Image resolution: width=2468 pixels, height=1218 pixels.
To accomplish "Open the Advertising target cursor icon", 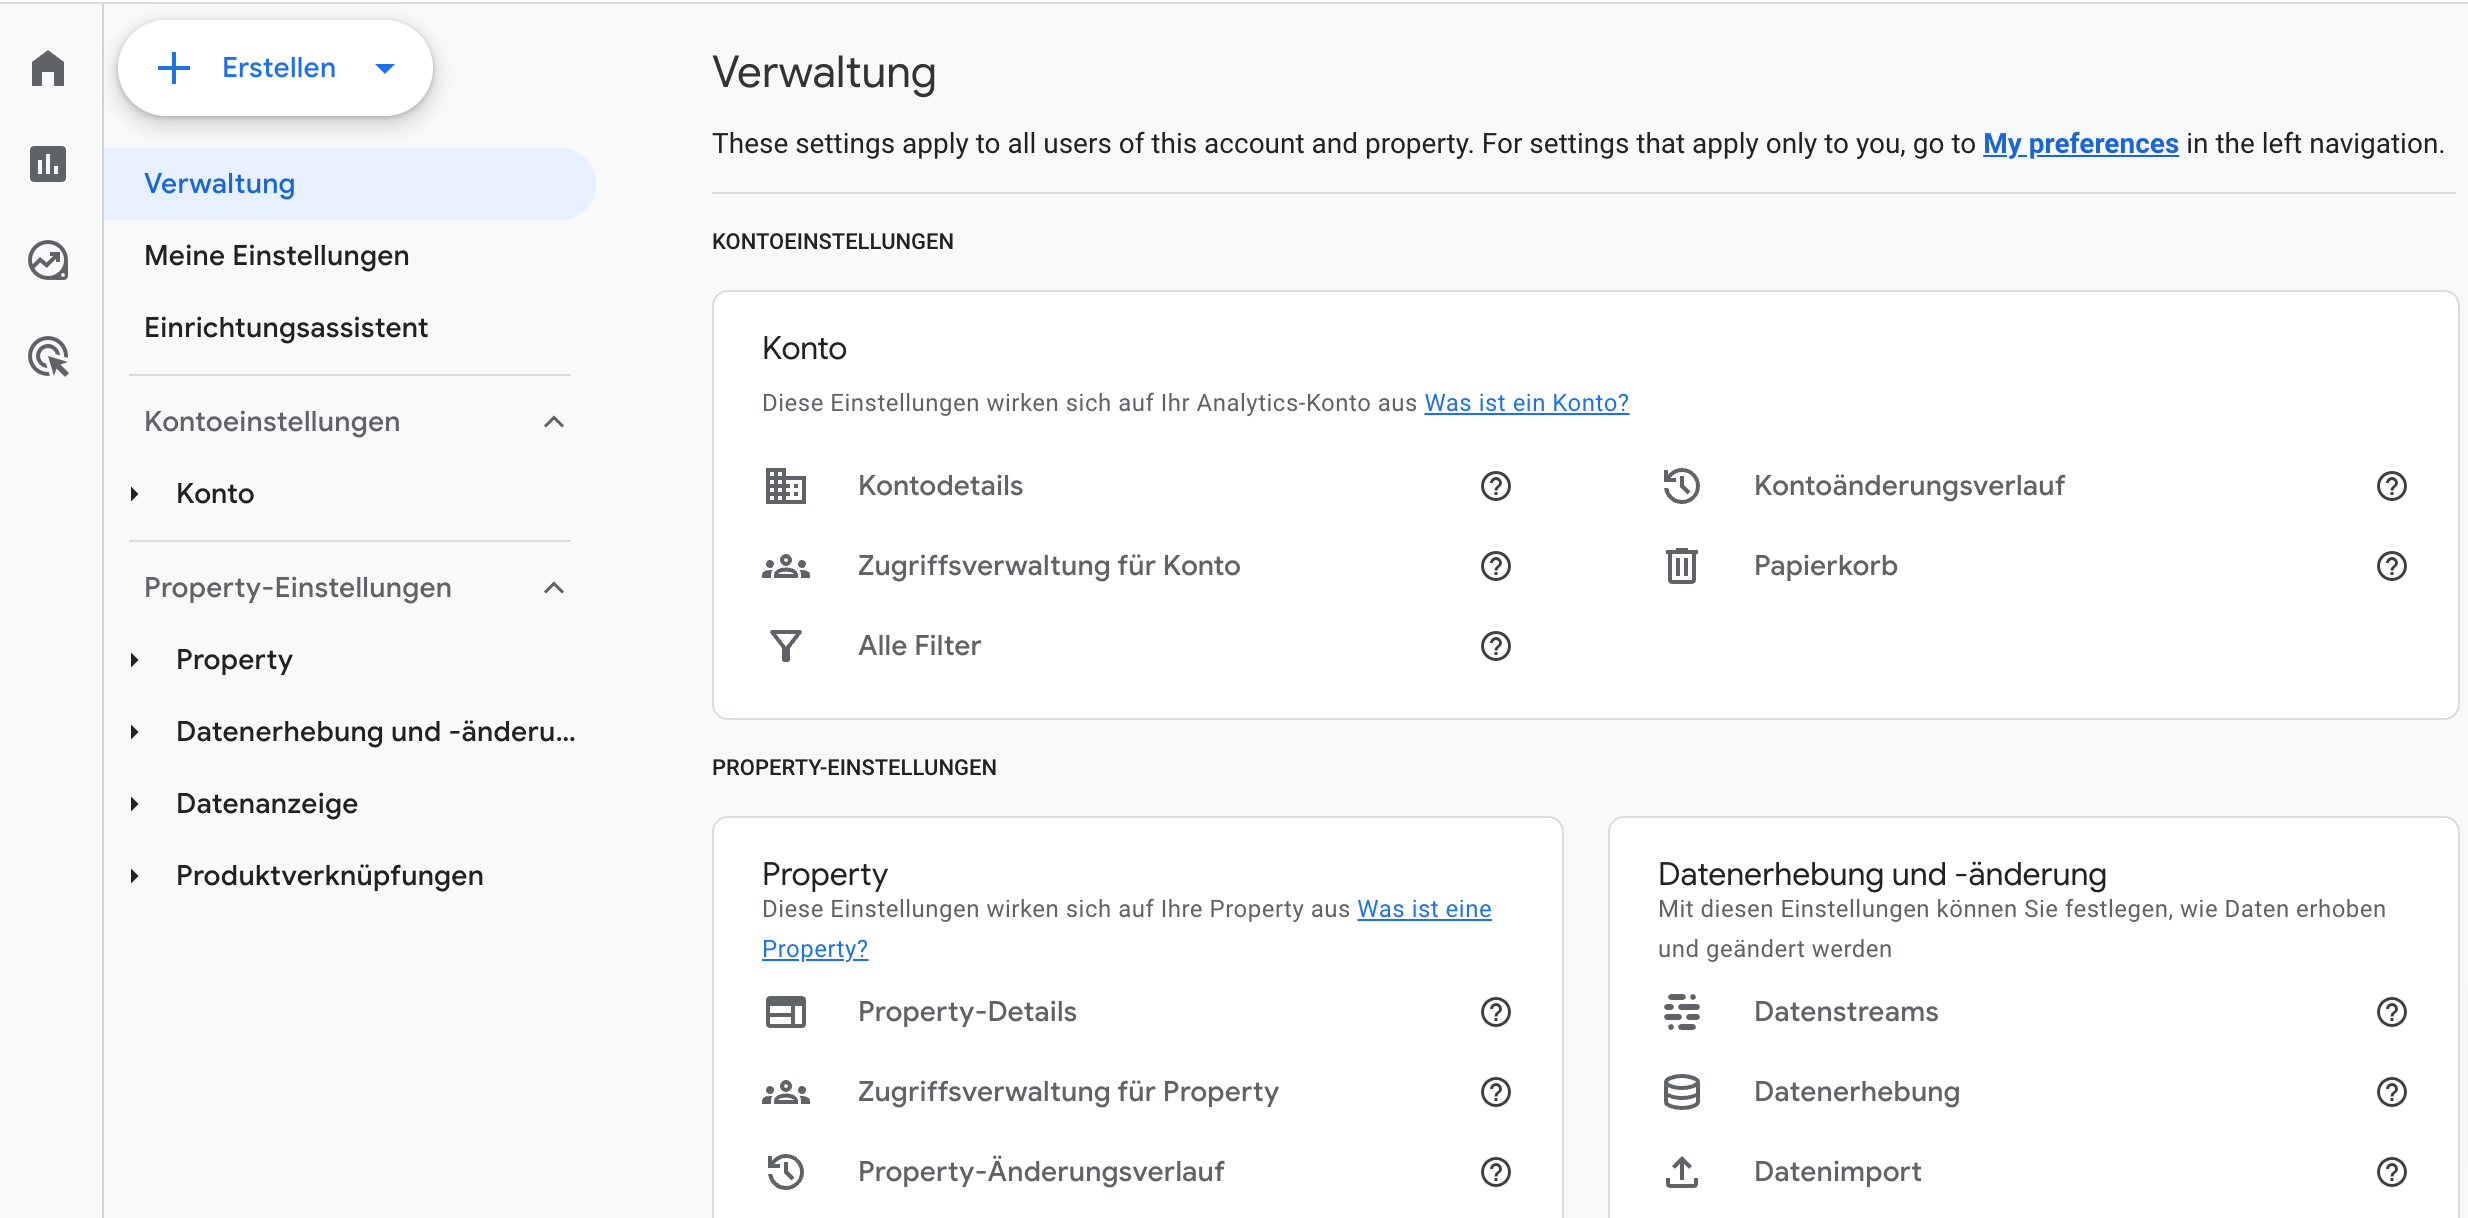I will pos(48,356).
